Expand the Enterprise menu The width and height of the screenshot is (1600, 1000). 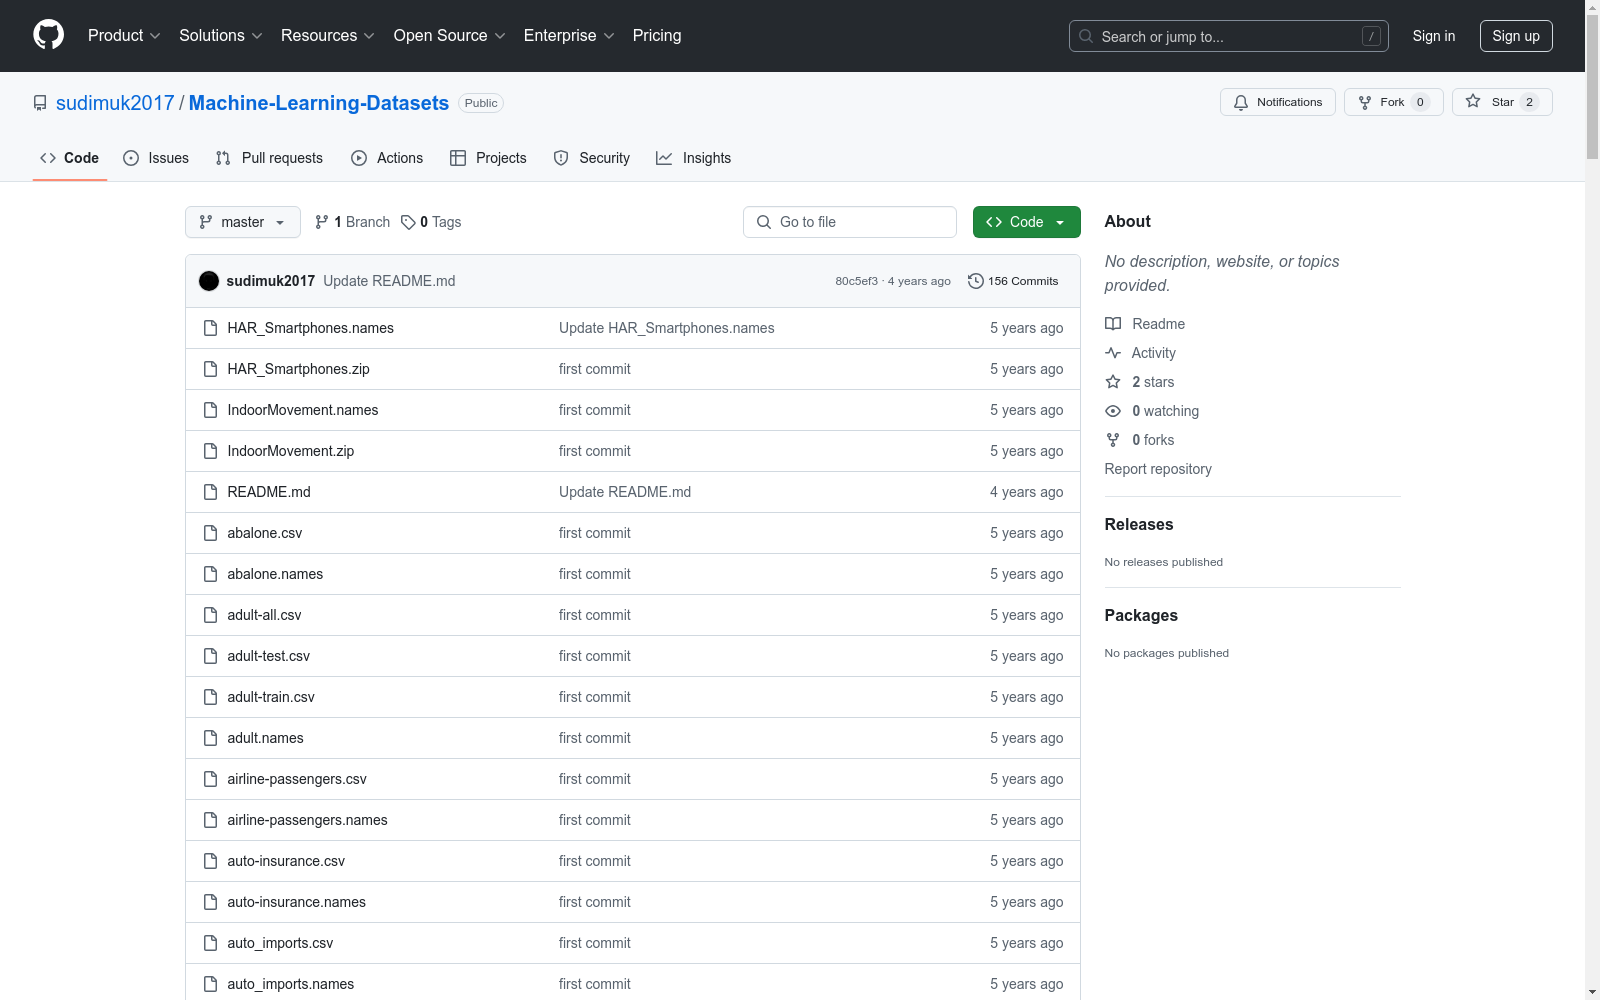pos(569,35)
